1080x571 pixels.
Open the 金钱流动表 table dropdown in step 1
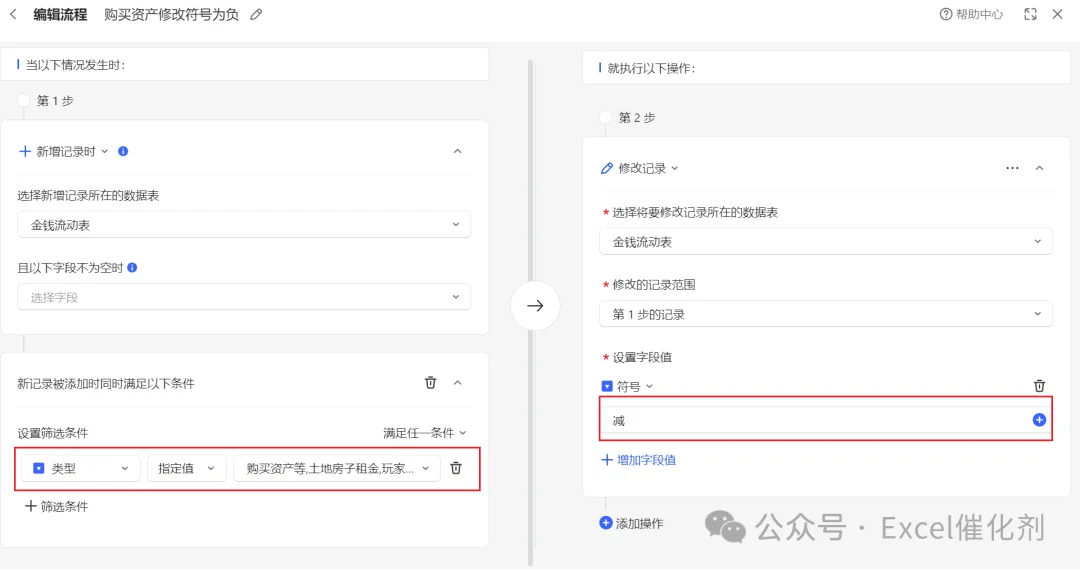(244, 225)
